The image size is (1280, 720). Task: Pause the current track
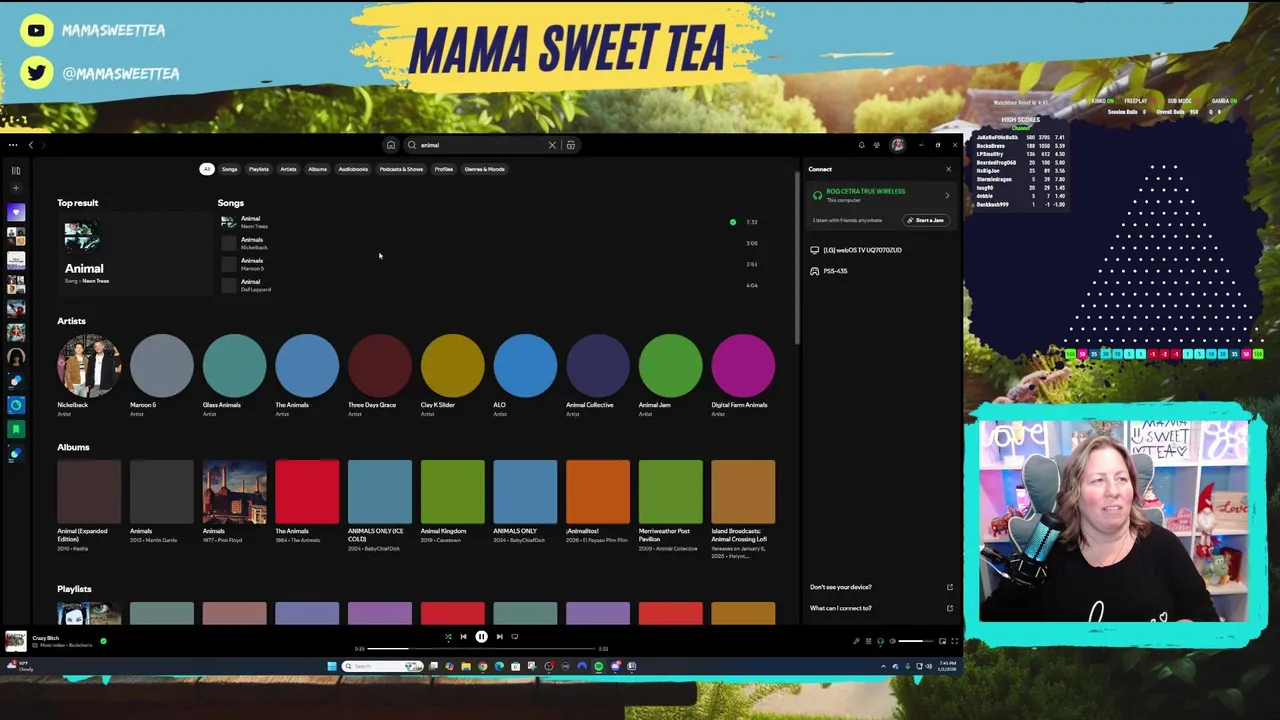tap(481, 637)
